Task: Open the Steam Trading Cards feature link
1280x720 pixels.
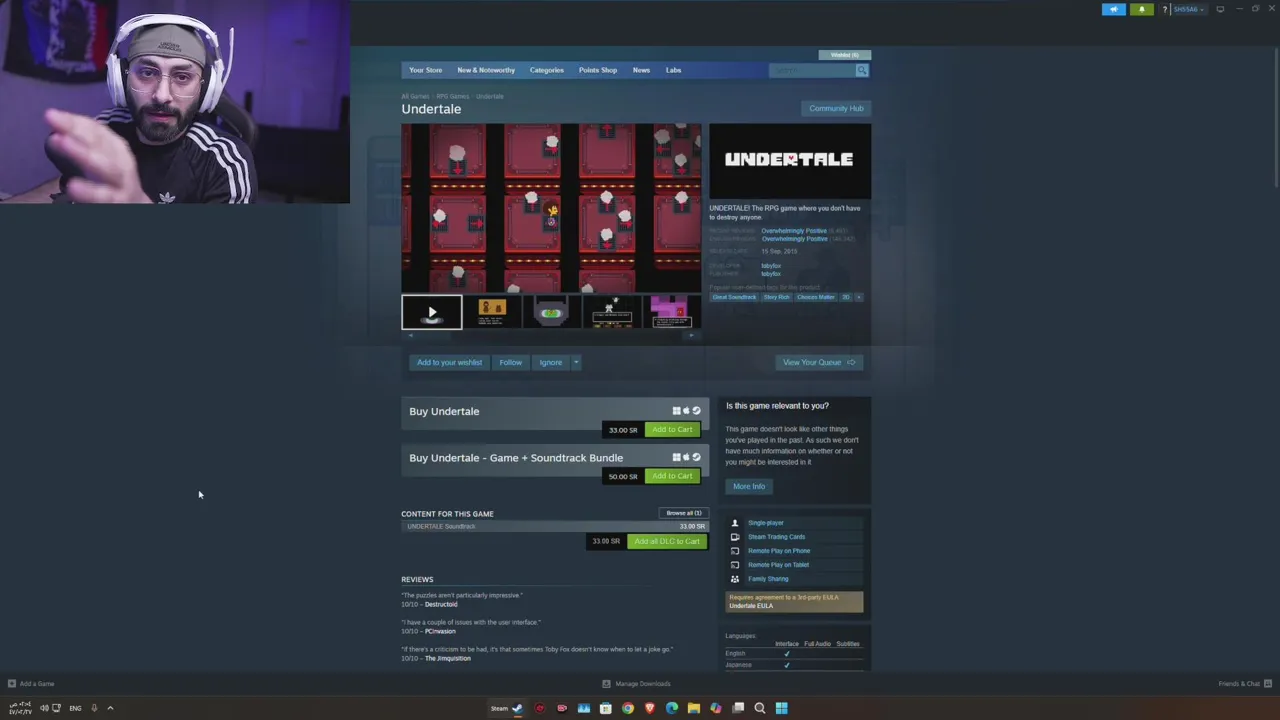Action: [x=776, y=537]
